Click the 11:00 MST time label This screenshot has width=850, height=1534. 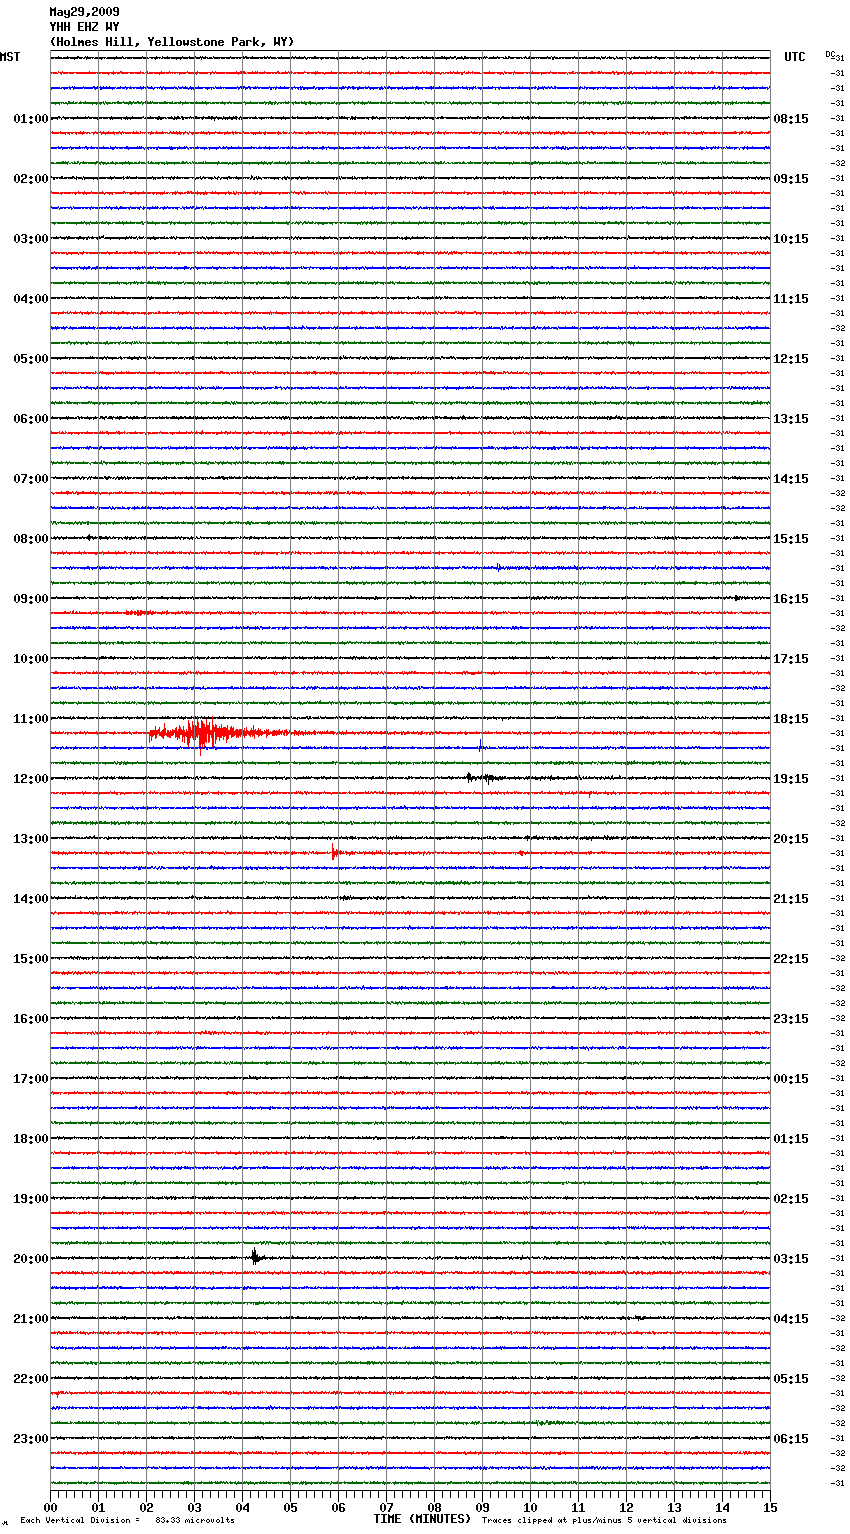(30, 719)
